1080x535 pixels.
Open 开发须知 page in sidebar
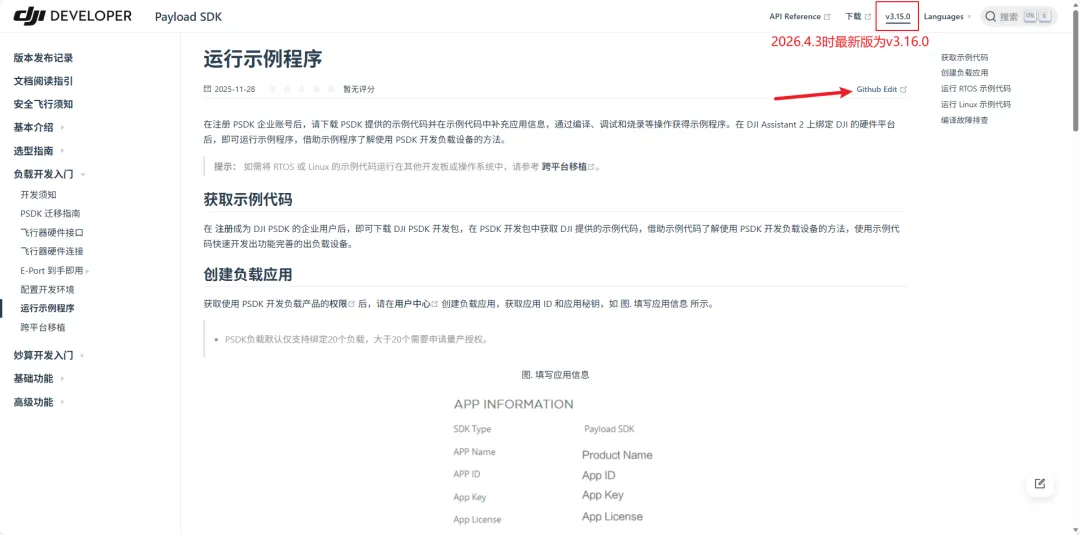[x=39, y=195]
